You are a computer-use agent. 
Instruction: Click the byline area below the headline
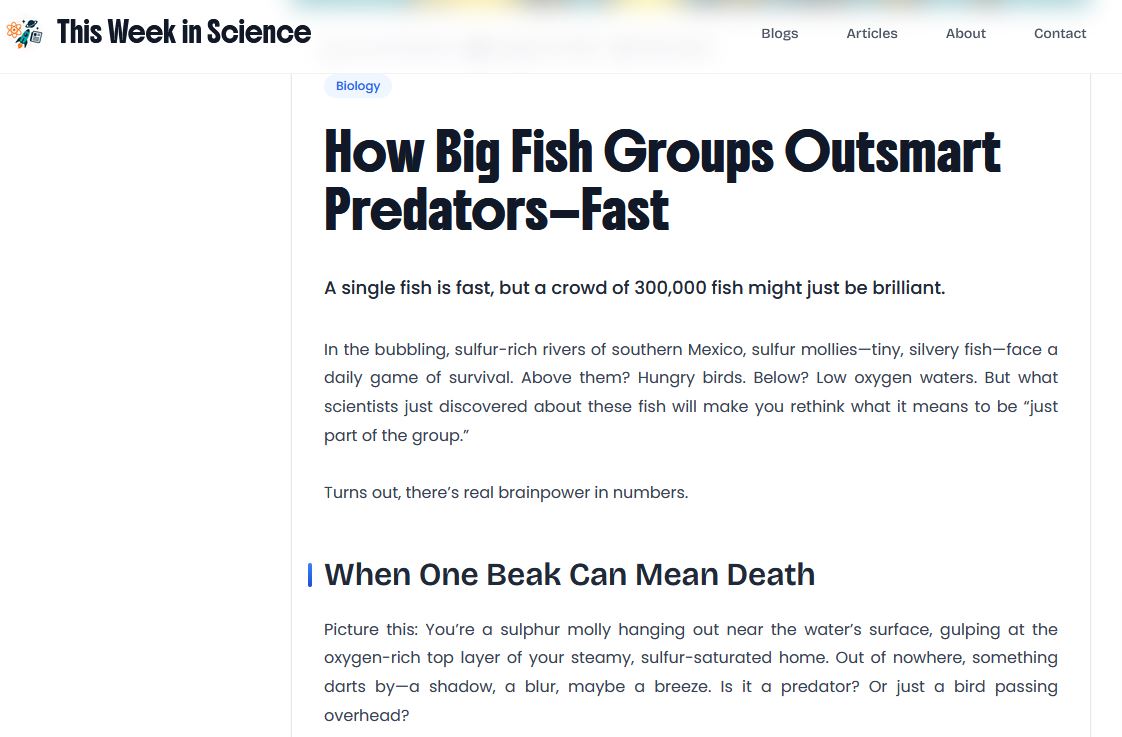[x=520, y=47]
